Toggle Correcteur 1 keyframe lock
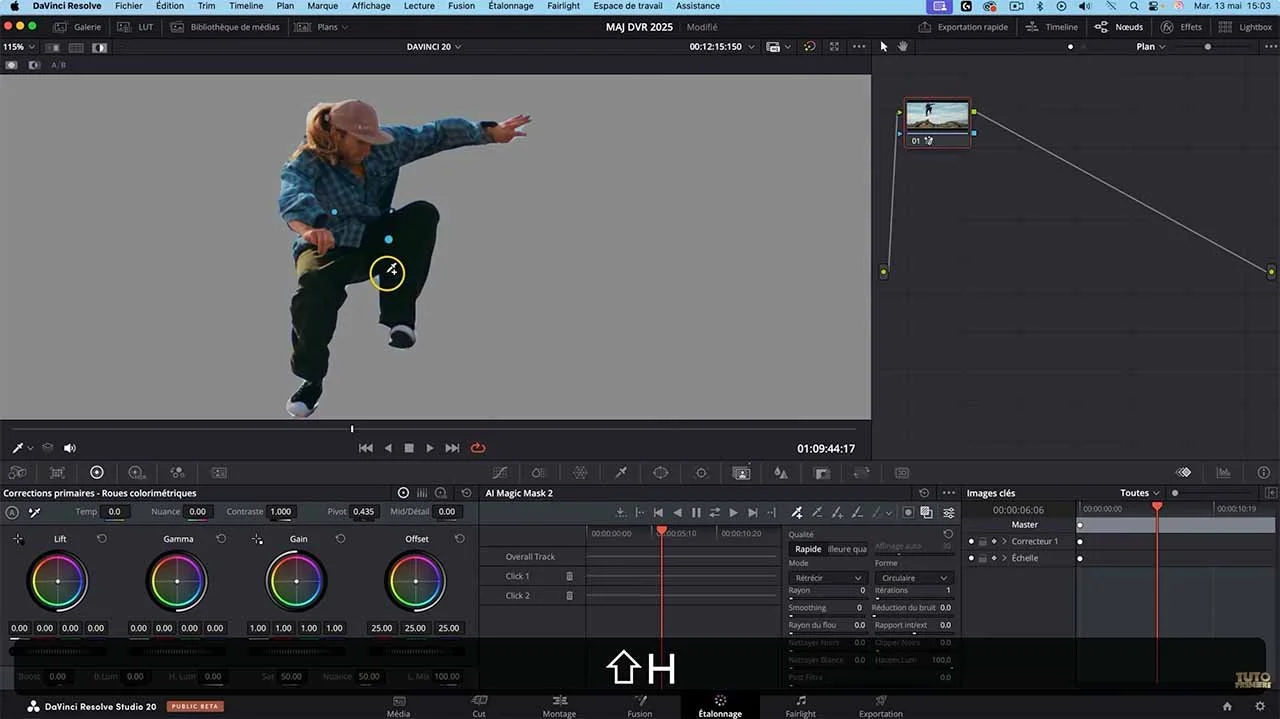The height and width of the screenshot is (719, 1280). (x=982, y=541)
